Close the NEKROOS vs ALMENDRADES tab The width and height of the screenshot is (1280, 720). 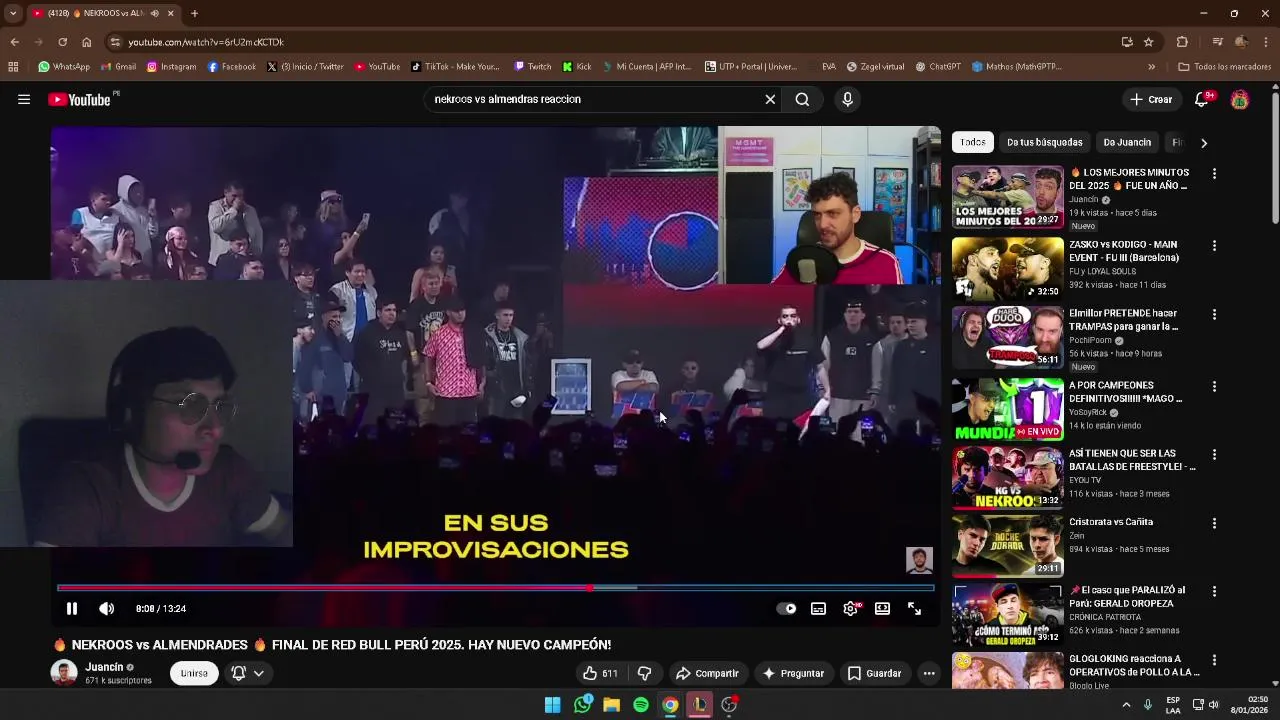tap(170, 13)
